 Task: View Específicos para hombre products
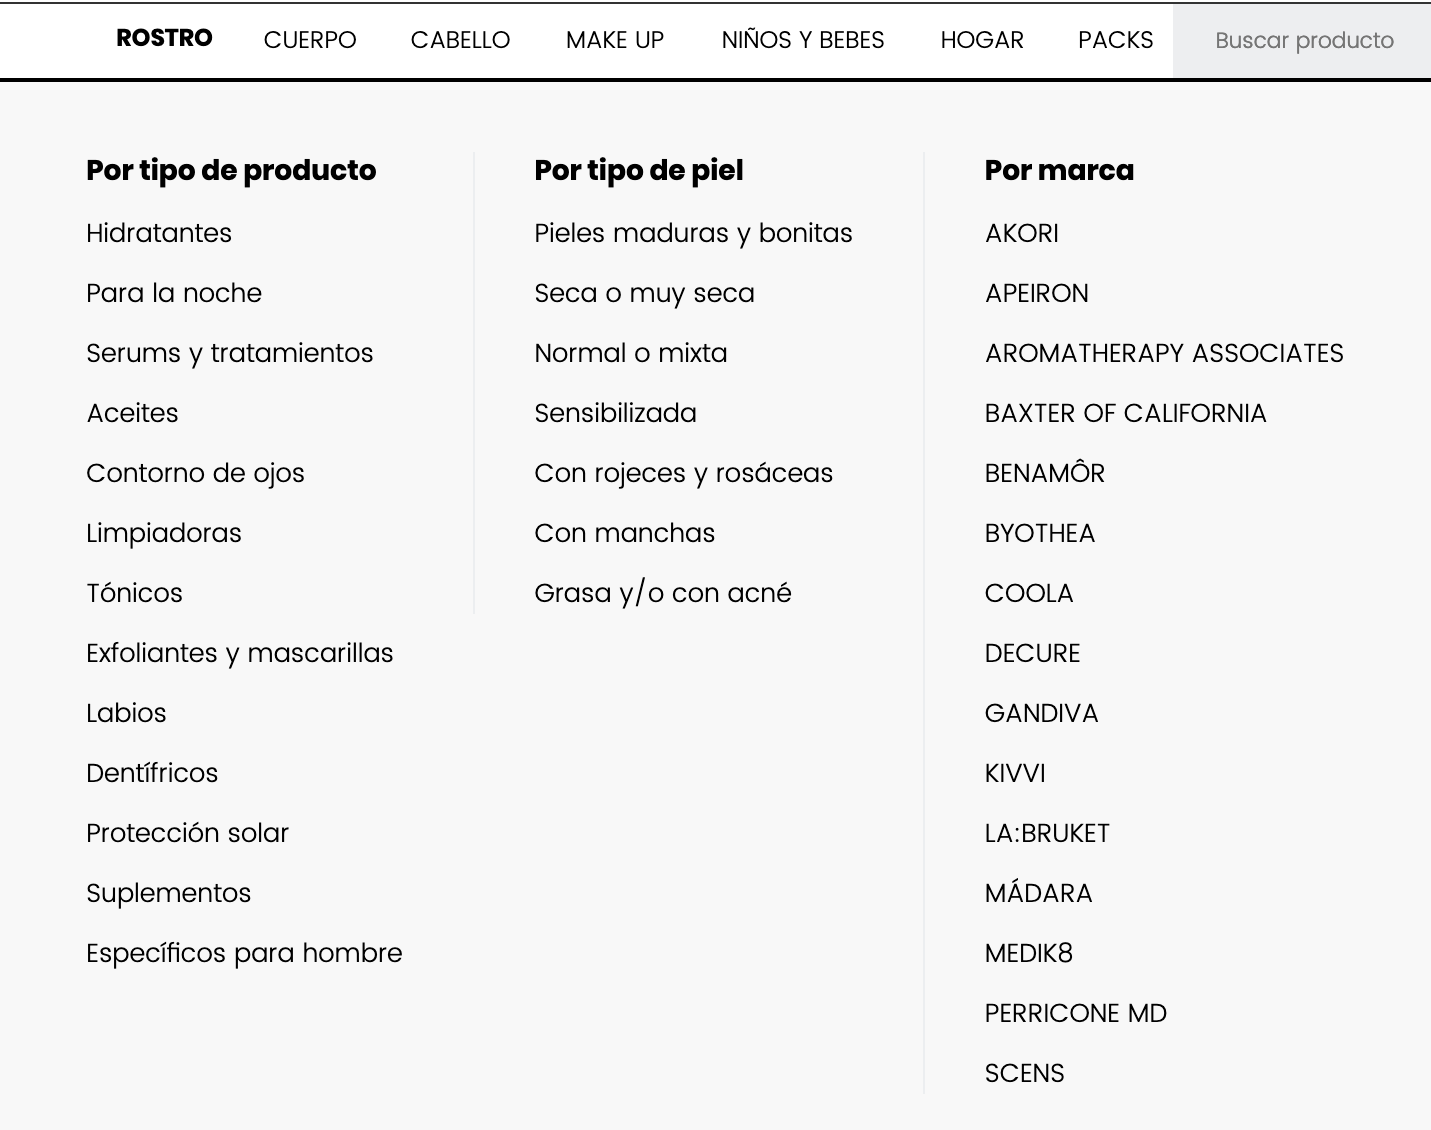(x=244, y=953)
